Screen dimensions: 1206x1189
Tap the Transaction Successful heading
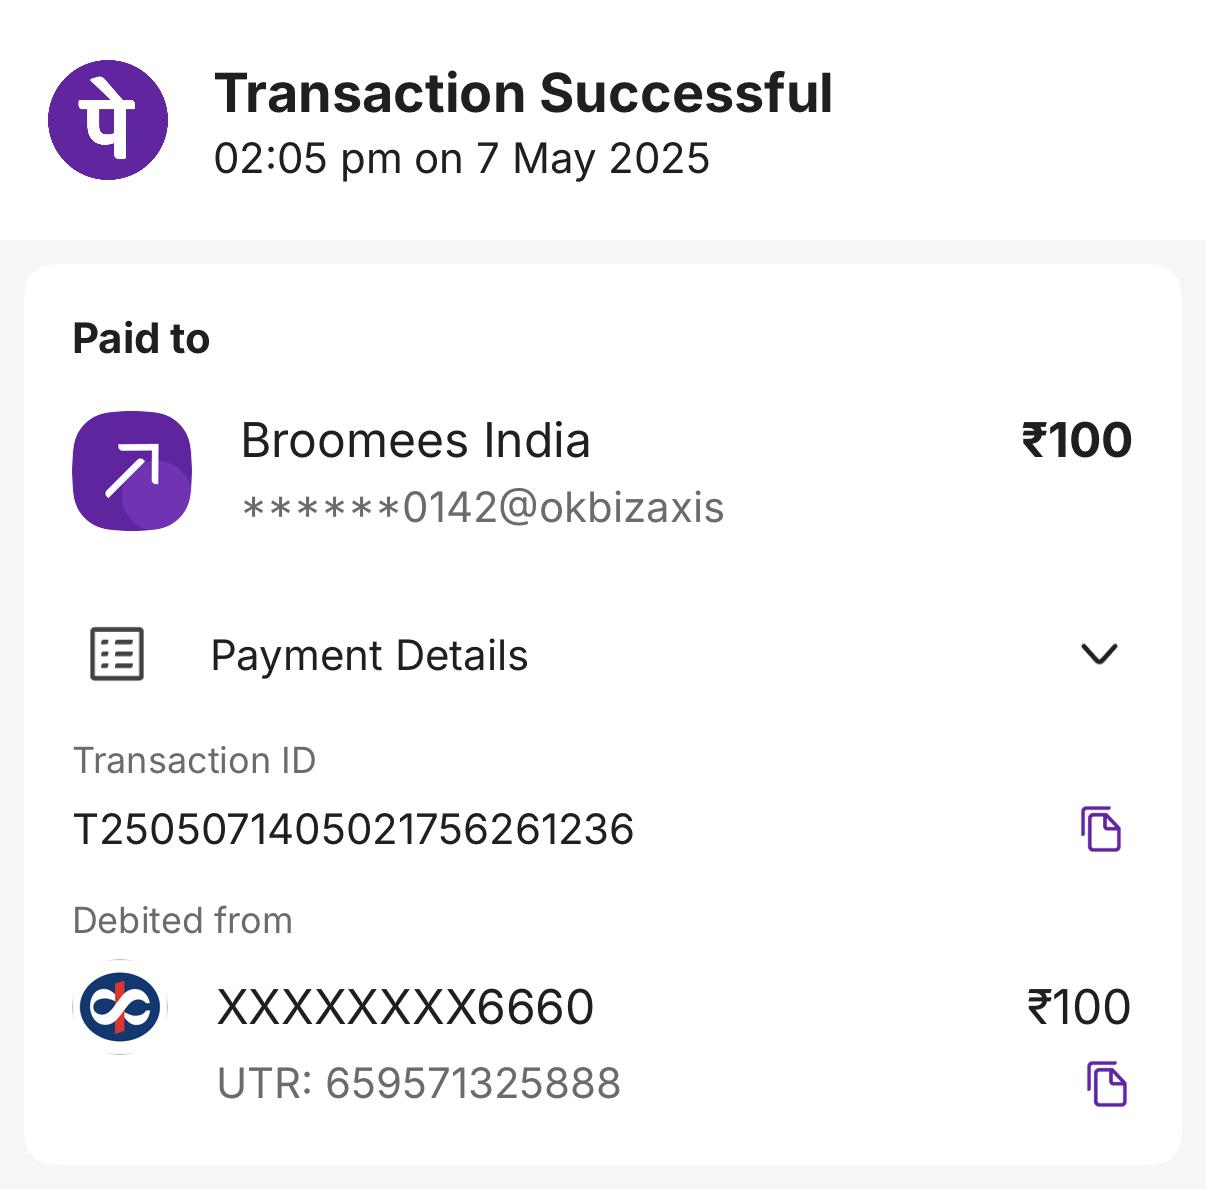pos(523,94)
